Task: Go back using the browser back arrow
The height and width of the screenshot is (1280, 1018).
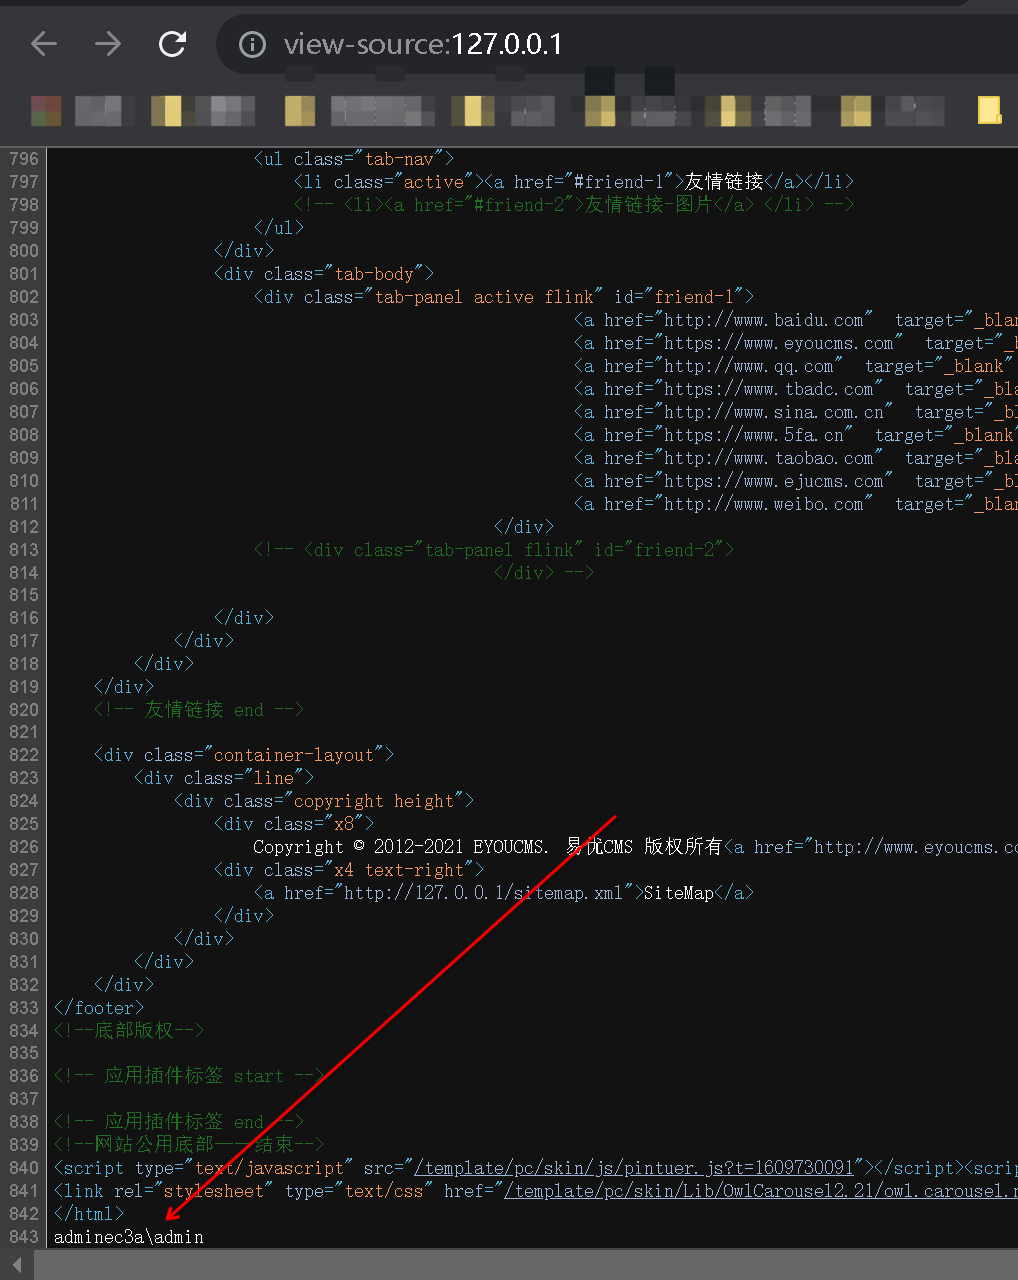Action: (x=44, y=44)
